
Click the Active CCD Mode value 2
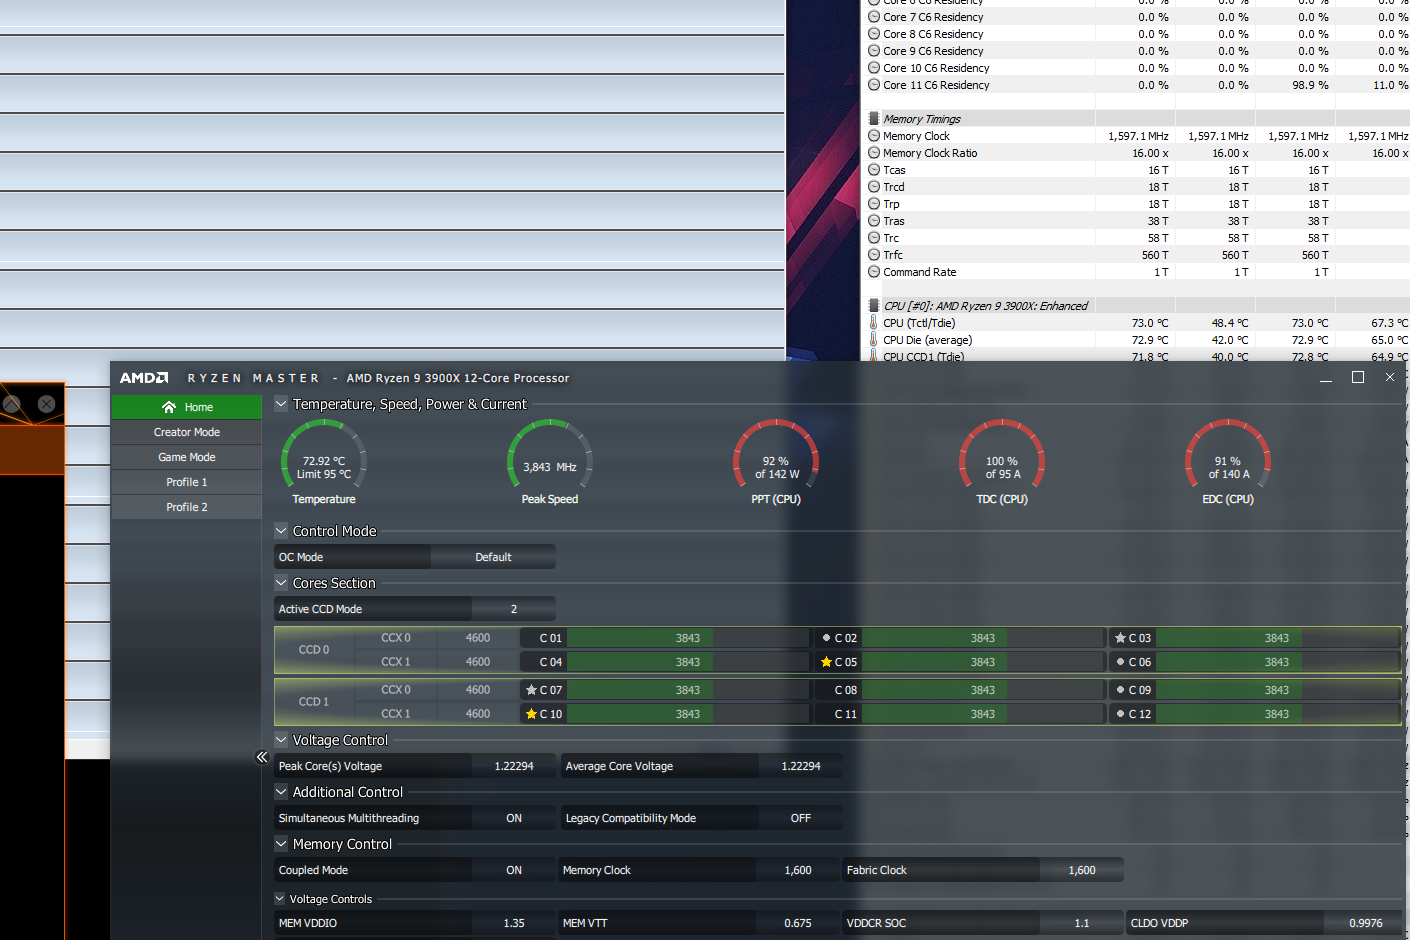pos(514,609)
